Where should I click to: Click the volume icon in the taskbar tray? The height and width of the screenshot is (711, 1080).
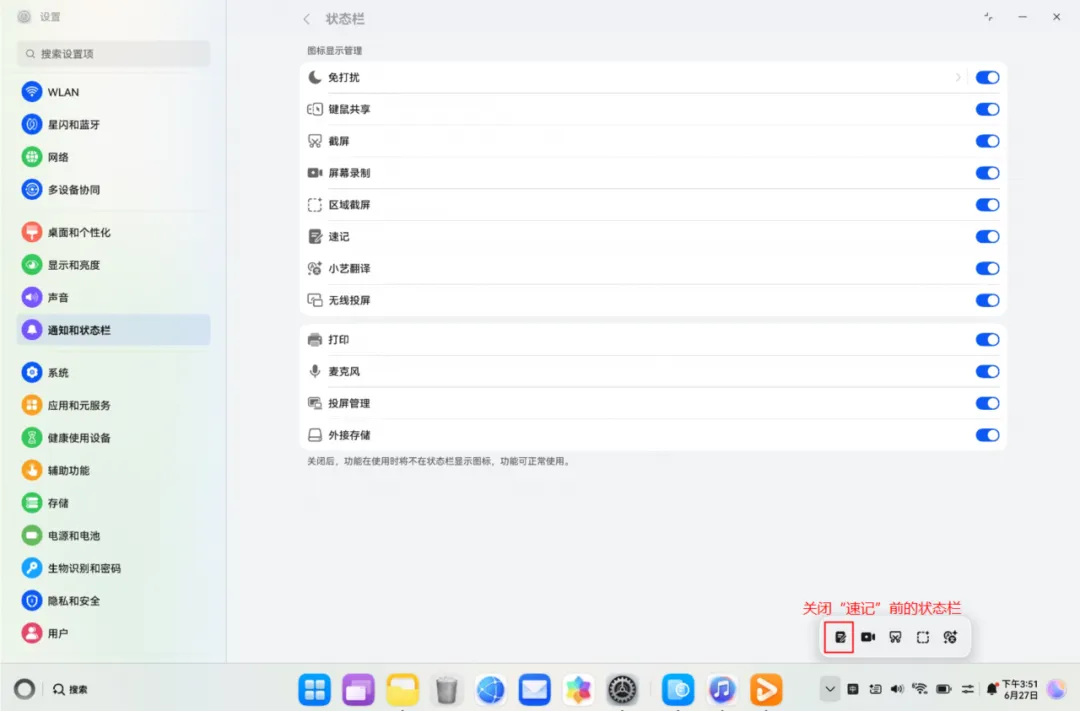click(x=897, y=689)
